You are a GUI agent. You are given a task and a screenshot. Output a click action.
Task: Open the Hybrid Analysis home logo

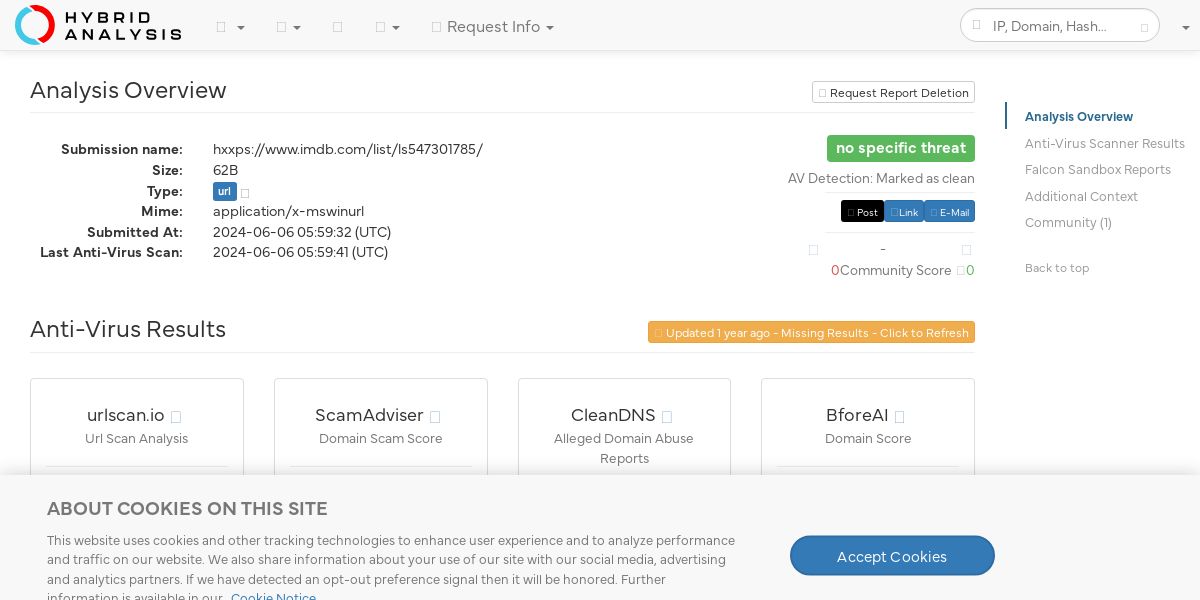98,25
